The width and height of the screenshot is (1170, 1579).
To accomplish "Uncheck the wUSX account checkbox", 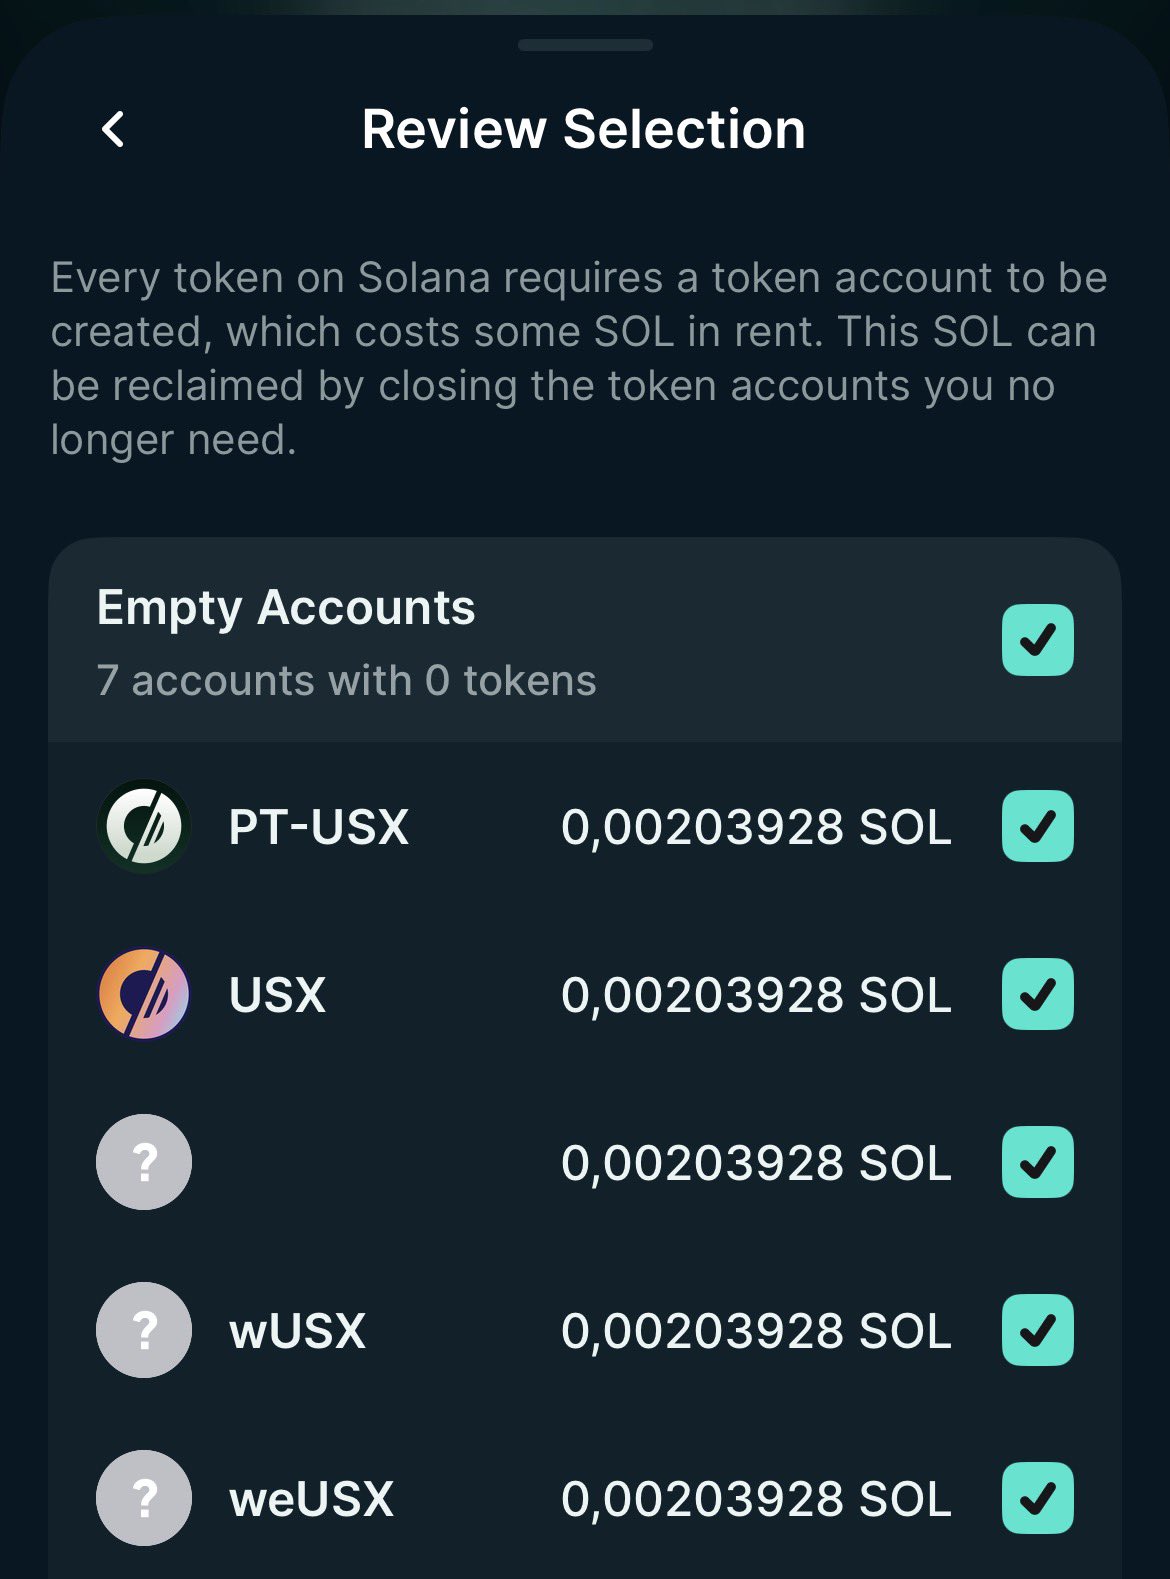I will pyautogui.click(x=1037, y=1330).
